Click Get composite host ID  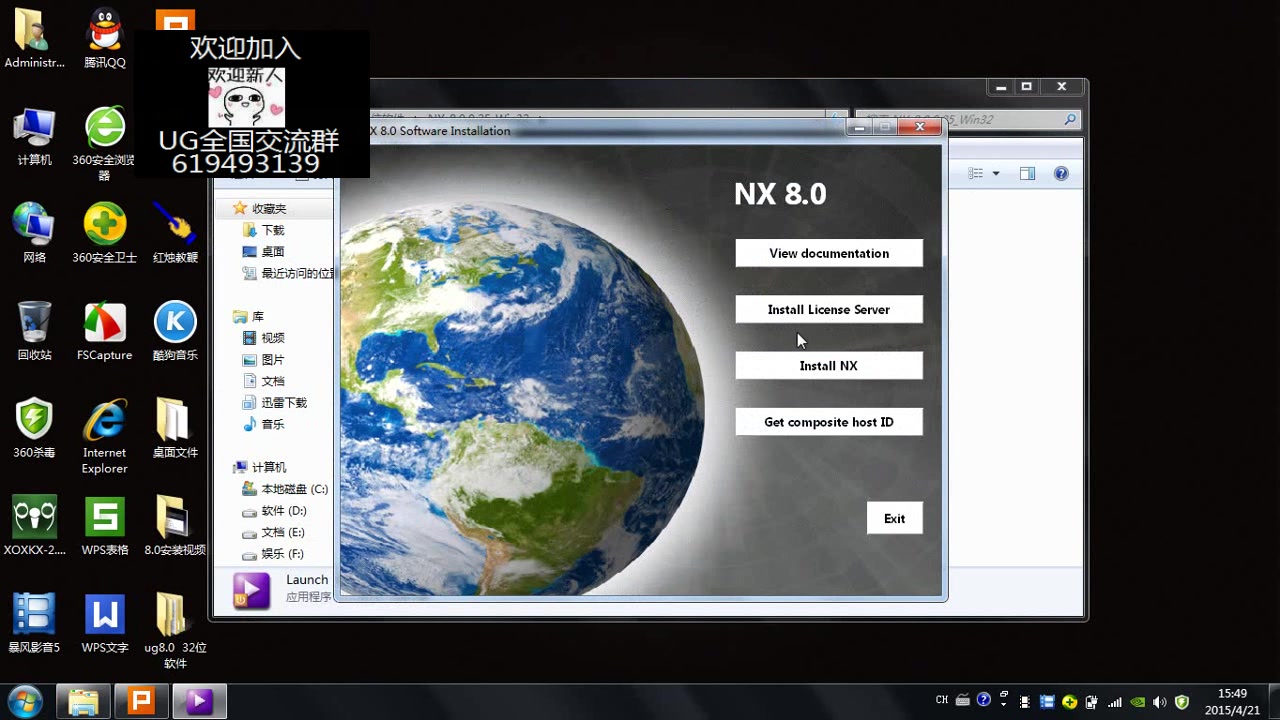coord(829,422)
